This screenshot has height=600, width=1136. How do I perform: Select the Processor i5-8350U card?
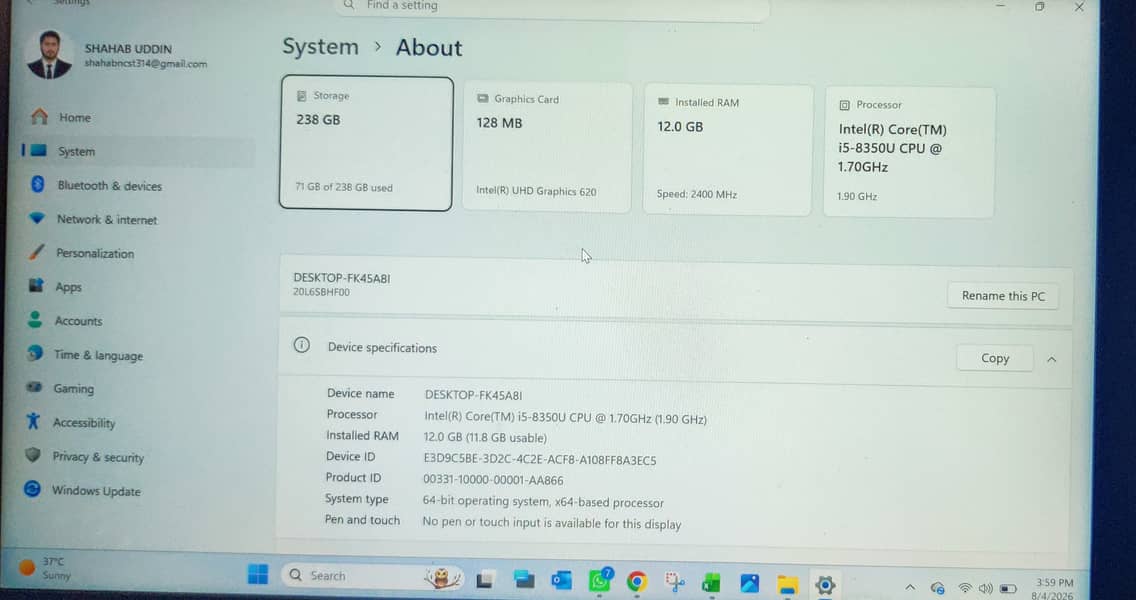[909, 152]
